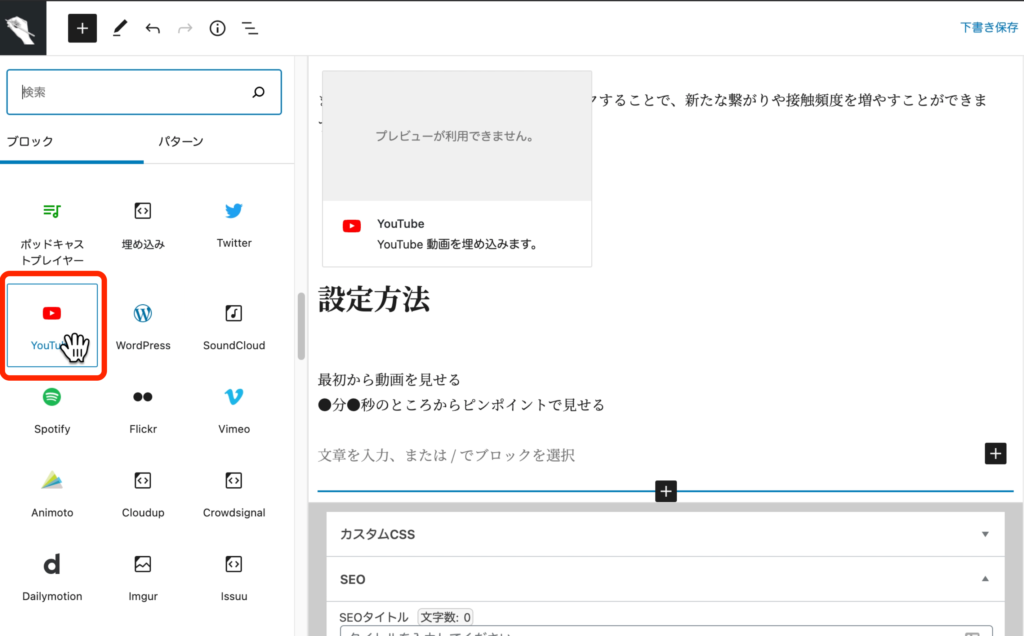The image size is (1024, 636).
Task: Switch to the パターン tab
Action: [x=181, y=141]
